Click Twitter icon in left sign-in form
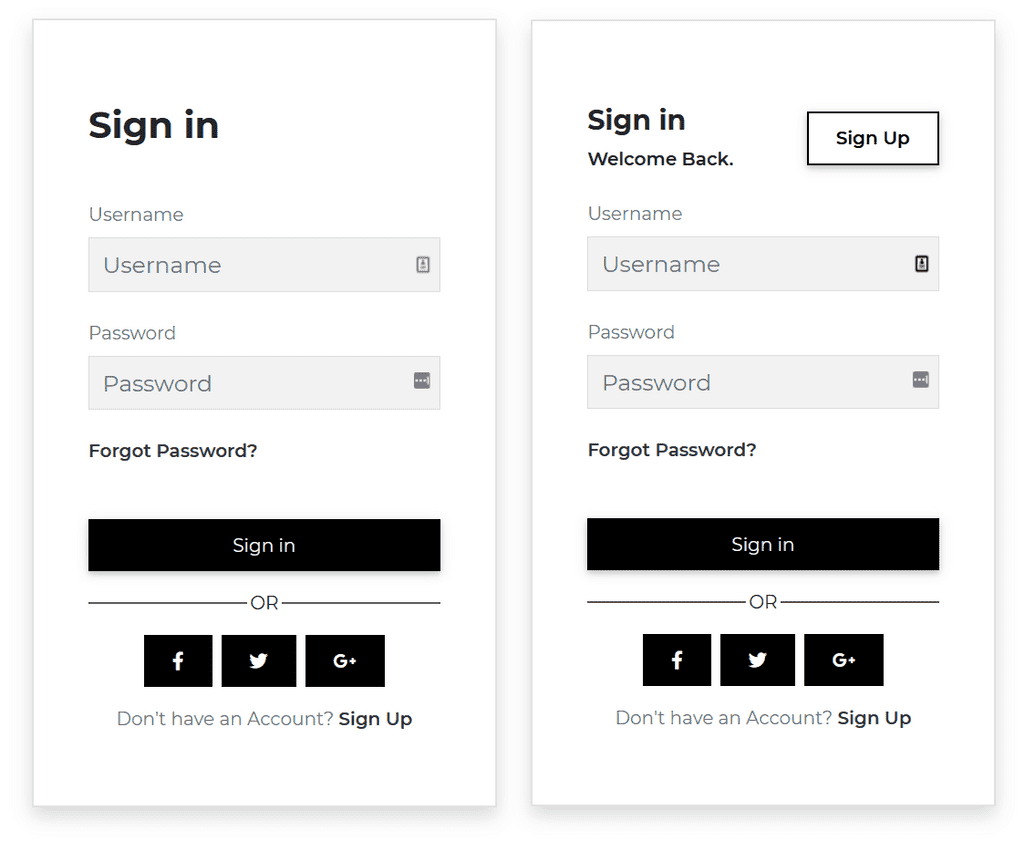The image size is (1035, 844). [259, 661]
